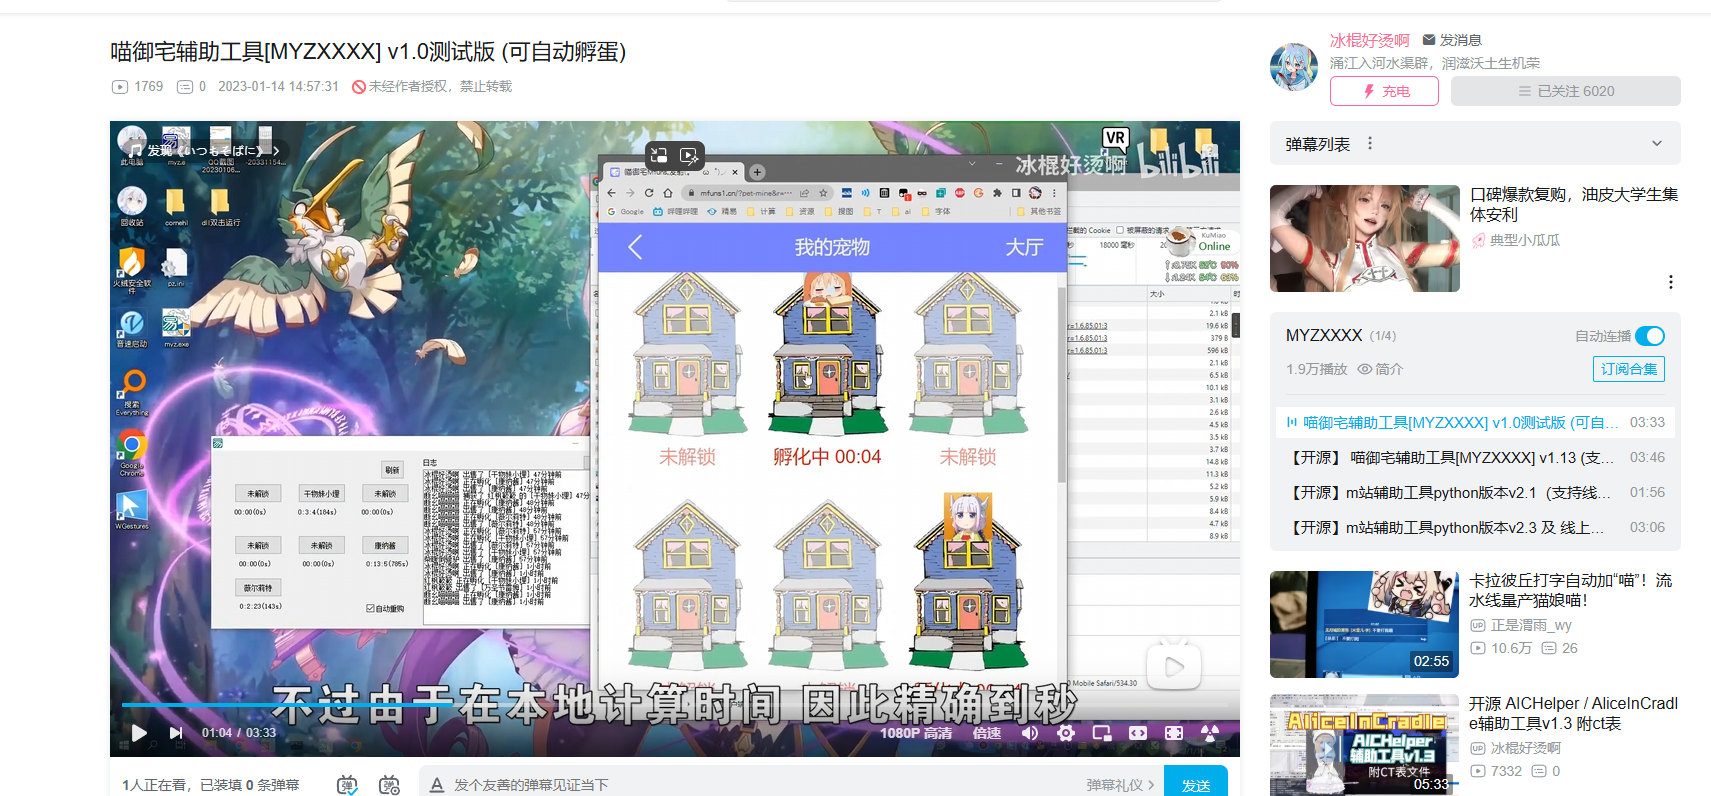Turn off the 自动连播 autoplay switch

pyautogui.click(x=1649, y=336)
